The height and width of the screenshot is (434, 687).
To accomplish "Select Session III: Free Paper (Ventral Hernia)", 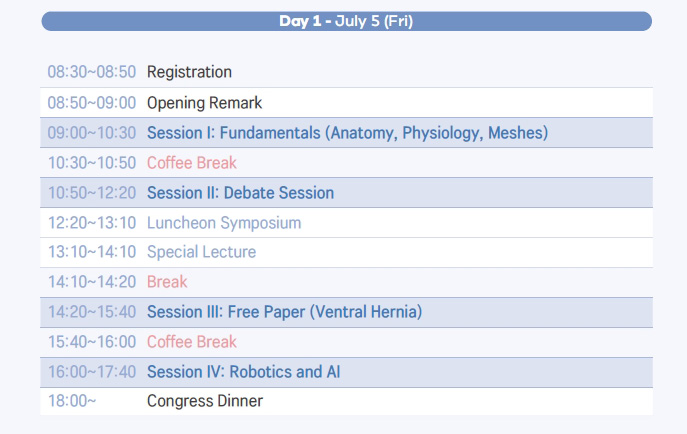I will [284, 312].
